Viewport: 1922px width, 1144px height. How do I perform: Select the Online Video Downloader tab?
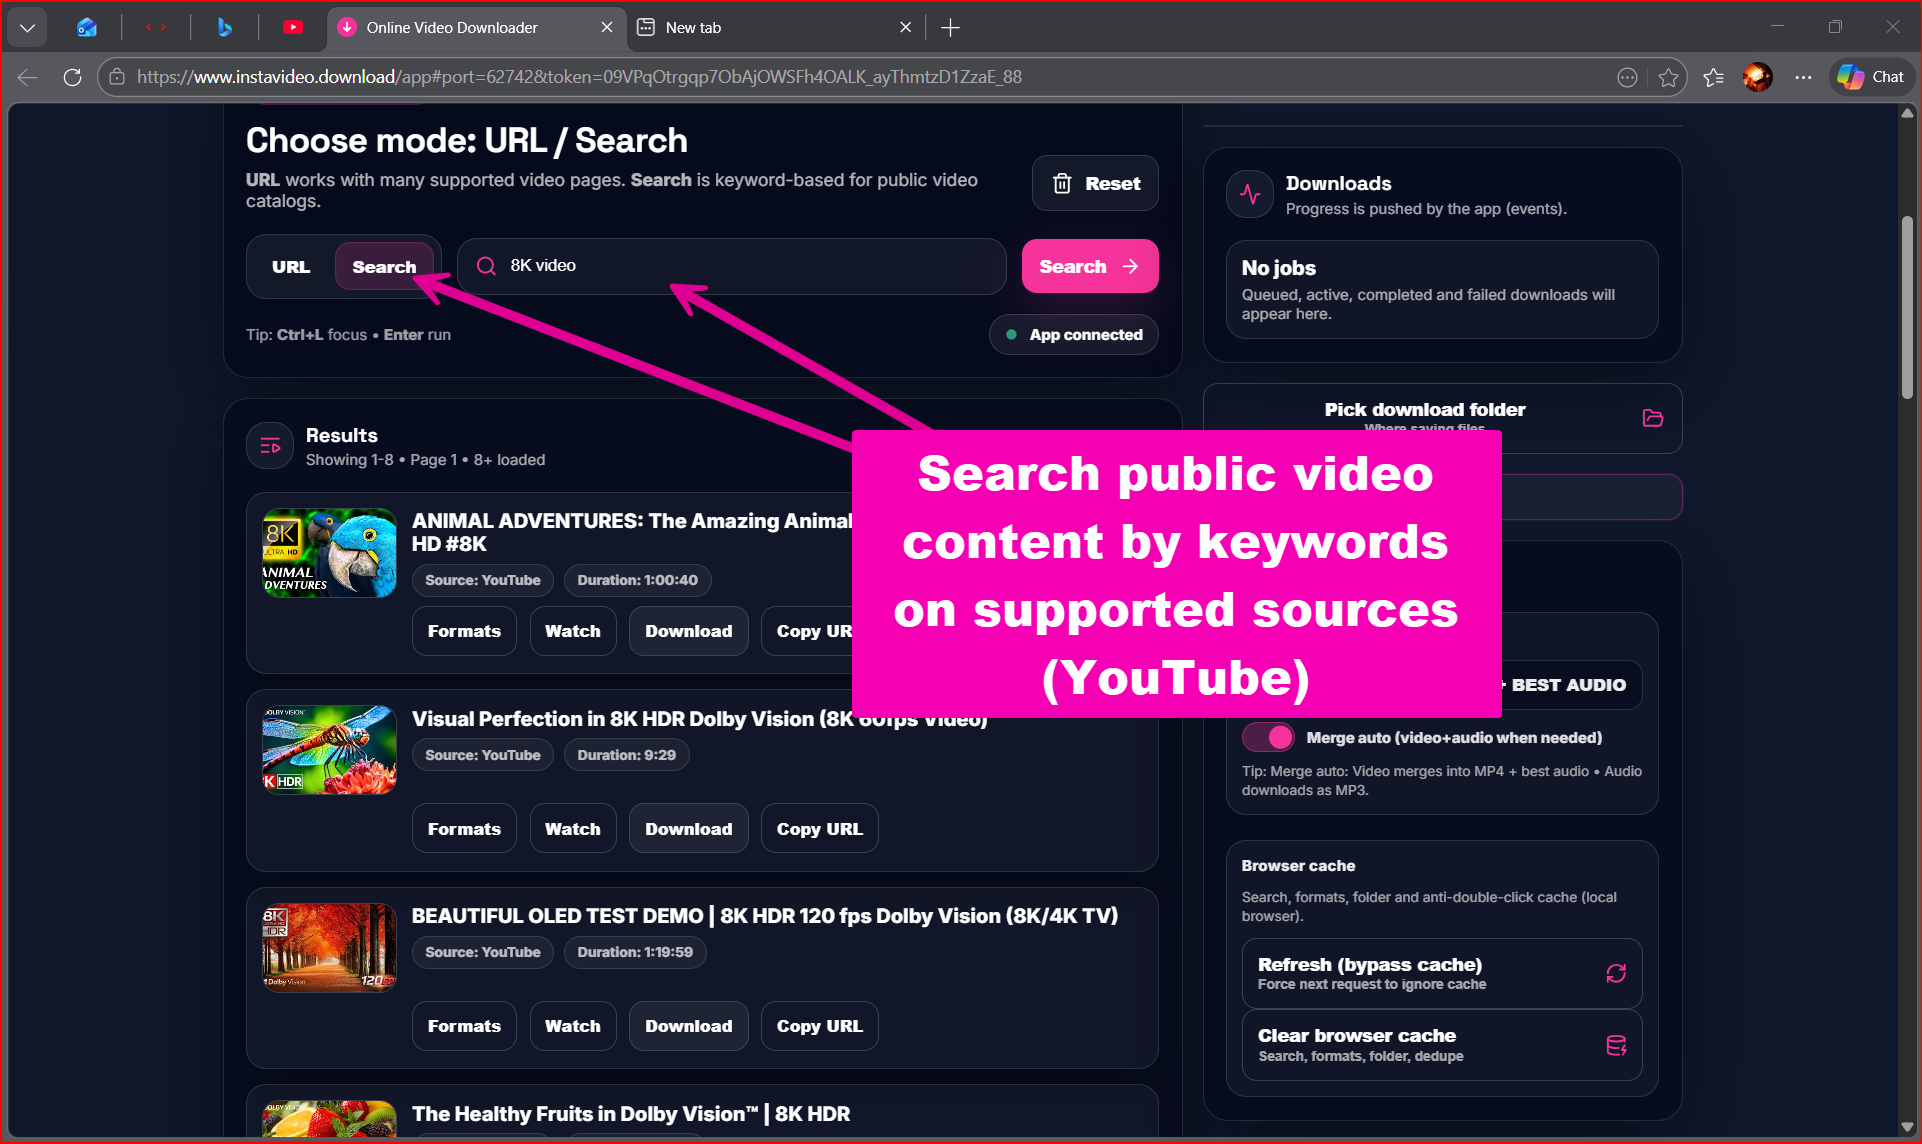(x=451, y=27)
